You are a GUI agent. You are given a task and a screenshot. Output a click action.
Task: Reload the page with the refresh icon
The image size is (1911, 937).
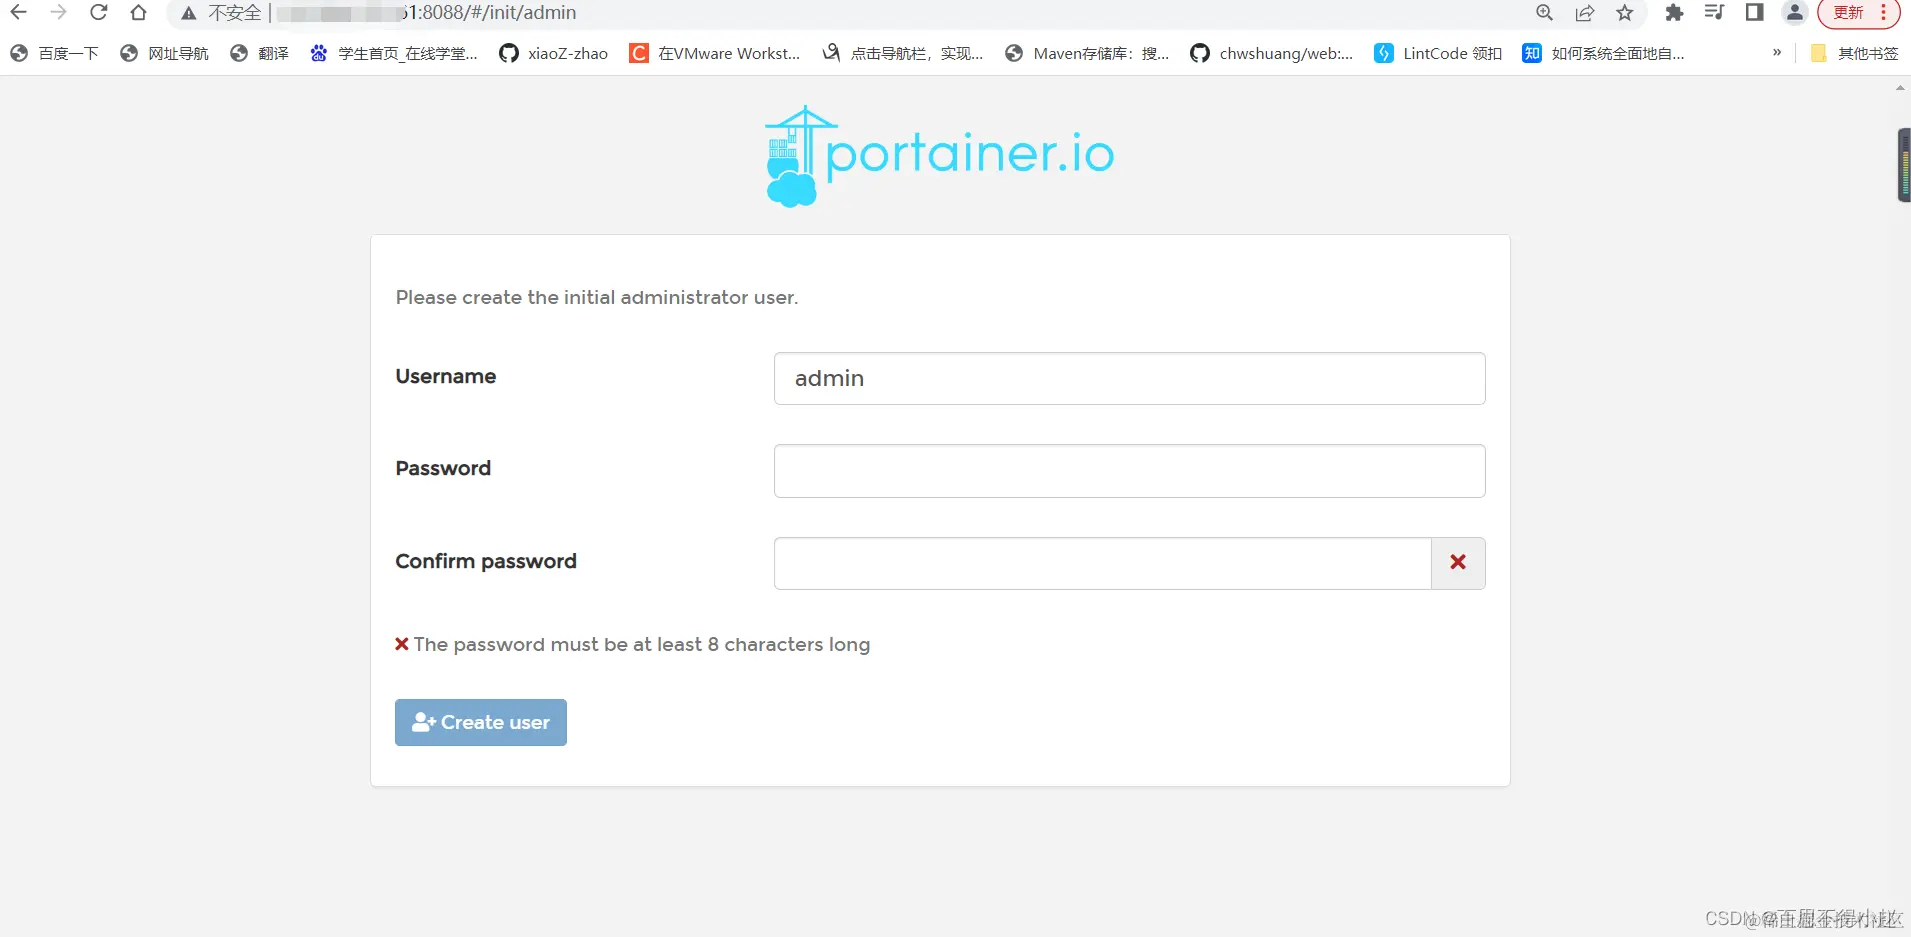[x=98, y=13]
